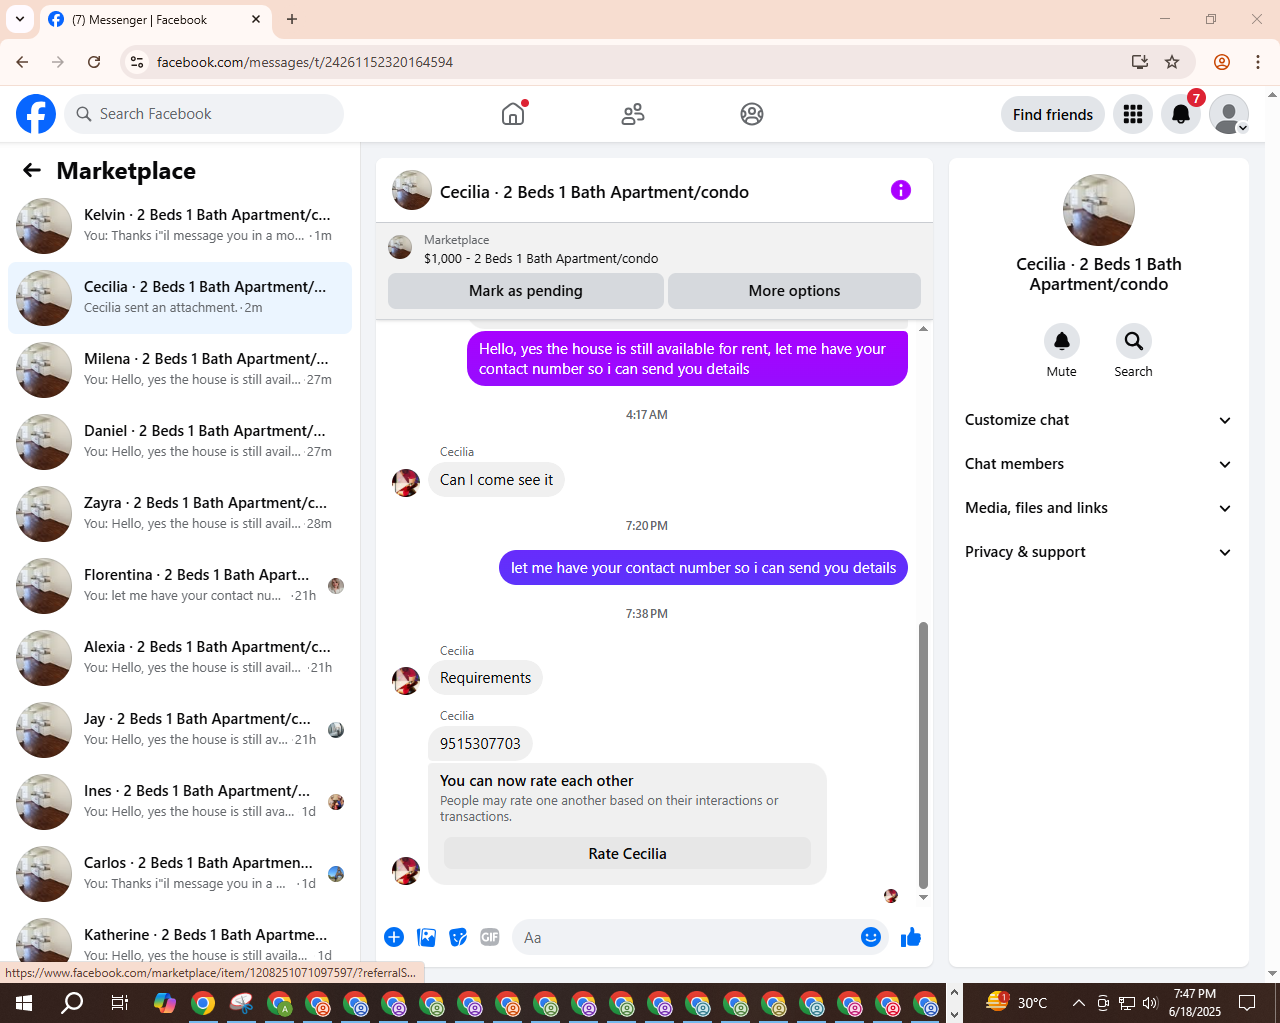This screenshot has height=1023, width=1280.
Task: Expand Media, files and links section
Action: 1098,508
